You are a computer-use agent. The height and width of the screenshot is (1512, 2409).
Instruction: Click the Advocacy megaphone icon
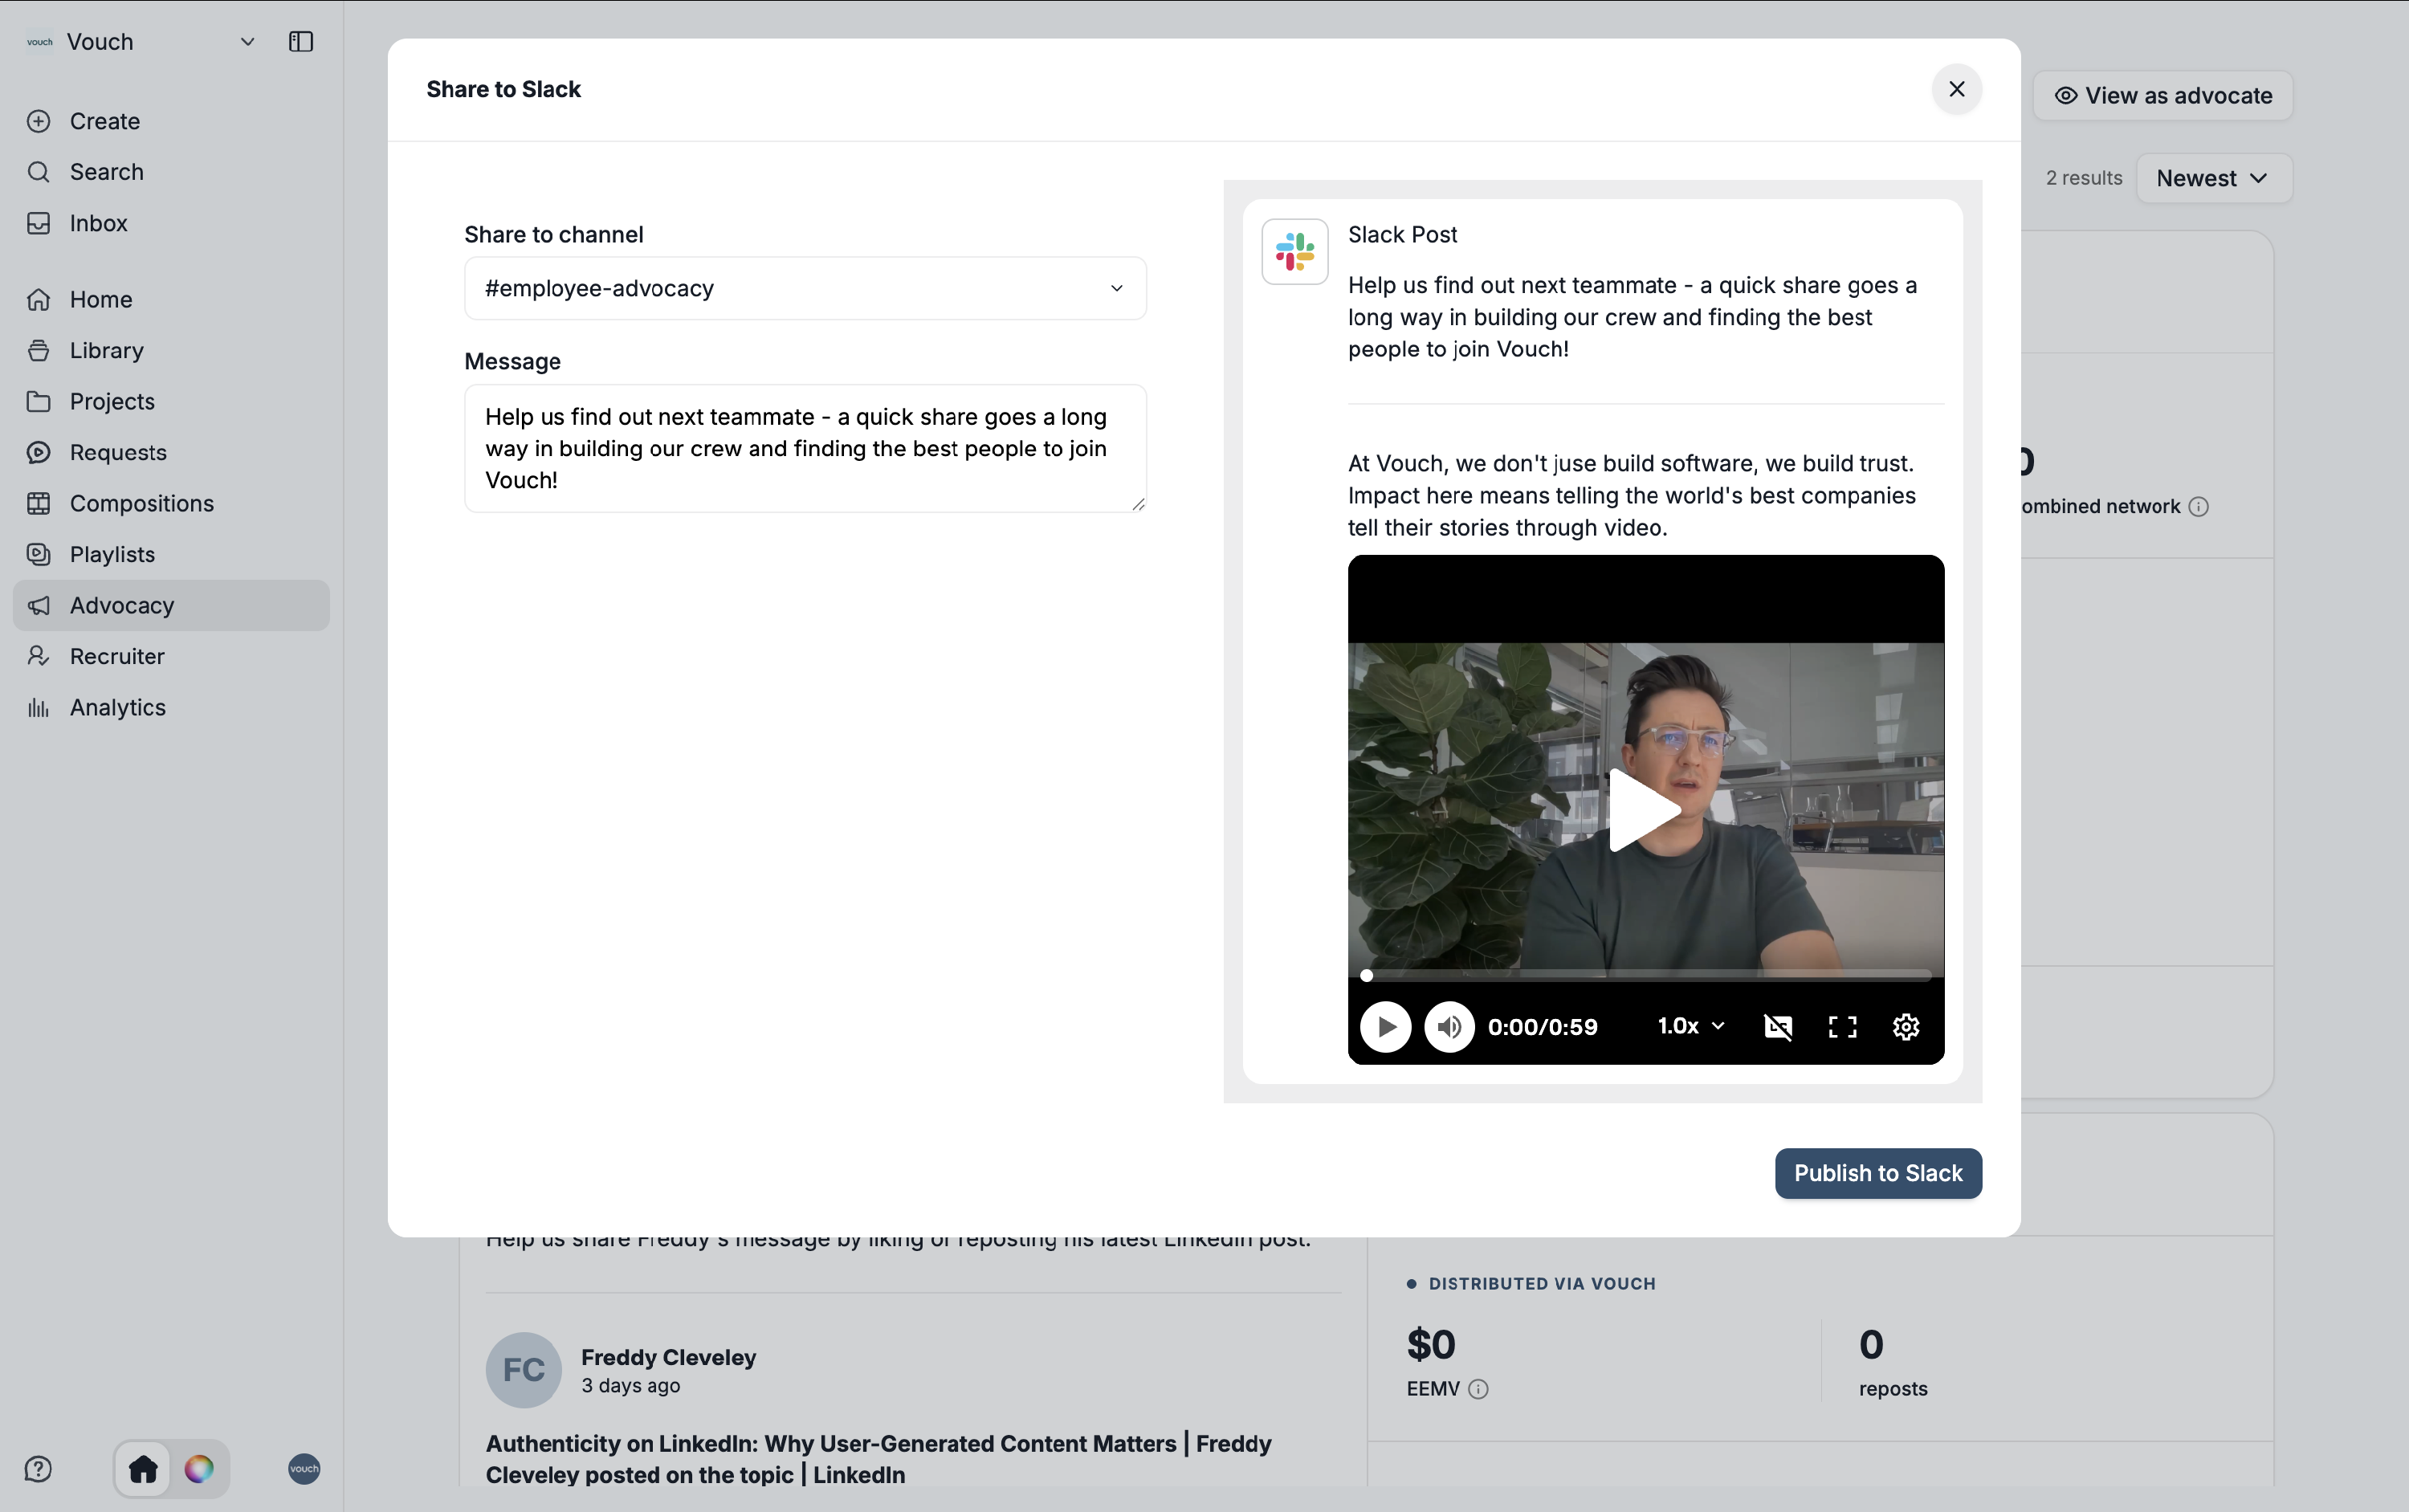pos(39,605)
